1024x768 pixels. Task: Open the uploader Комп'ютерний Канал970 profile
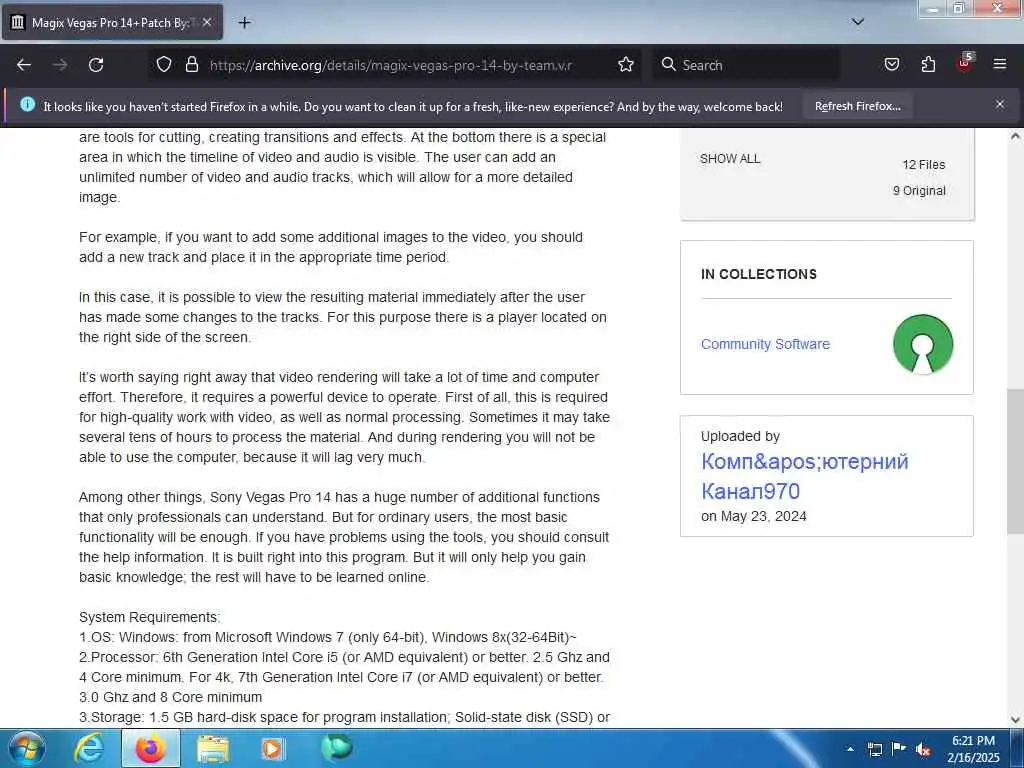tap(805, 476)
